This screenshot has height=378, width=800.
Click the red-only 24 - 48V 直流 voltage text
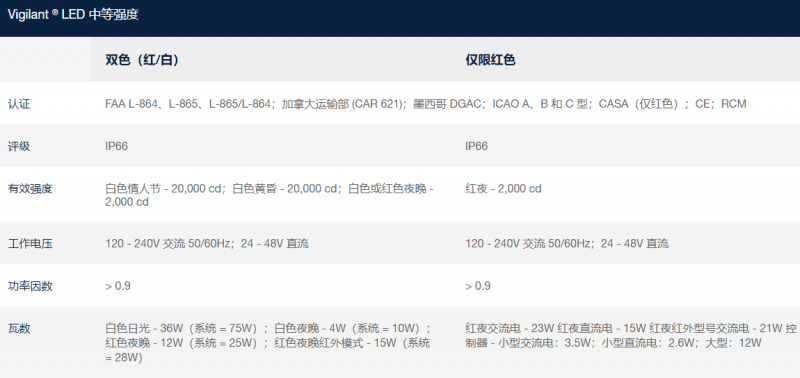[635, 244]
